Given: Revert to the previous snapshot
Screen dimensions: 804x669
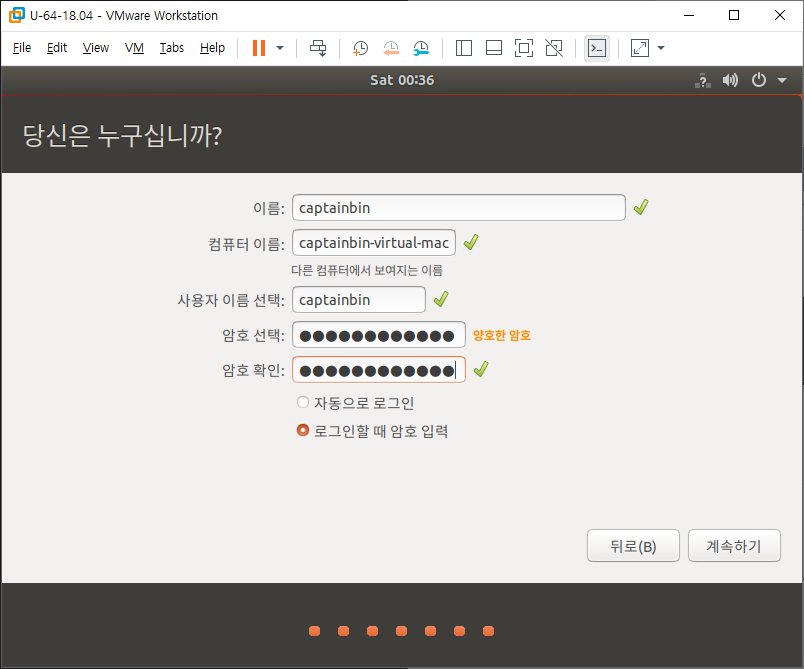Looking at the screenshot, I should (391, 48).
